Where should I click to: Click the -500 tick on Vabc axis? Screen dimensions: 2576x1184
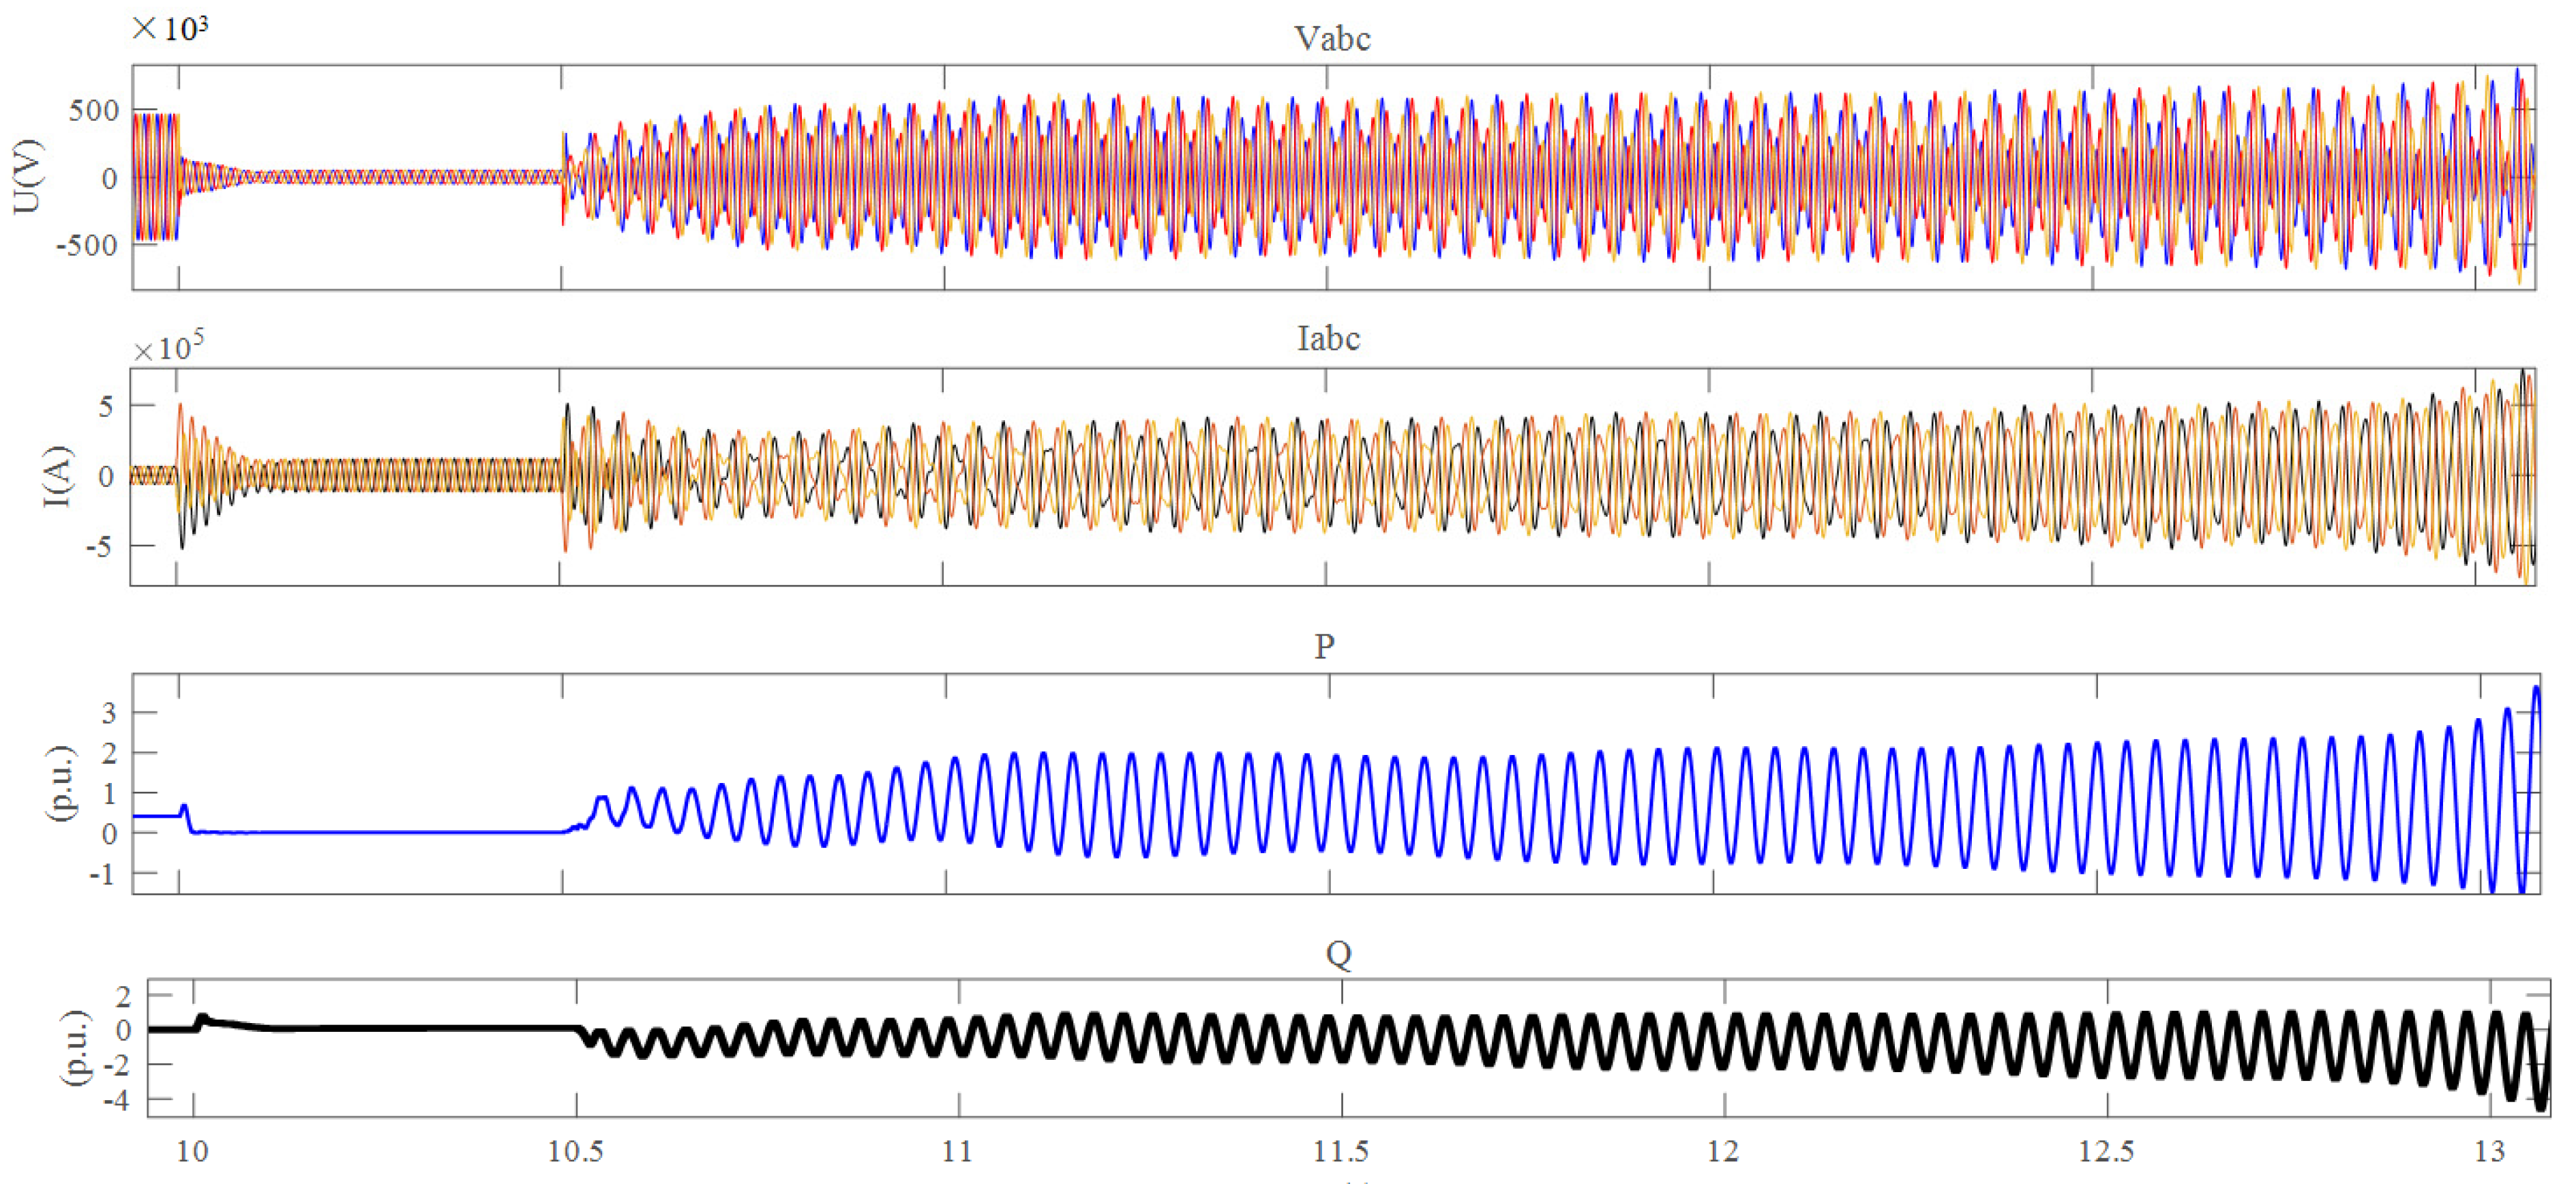pos(86,246)
